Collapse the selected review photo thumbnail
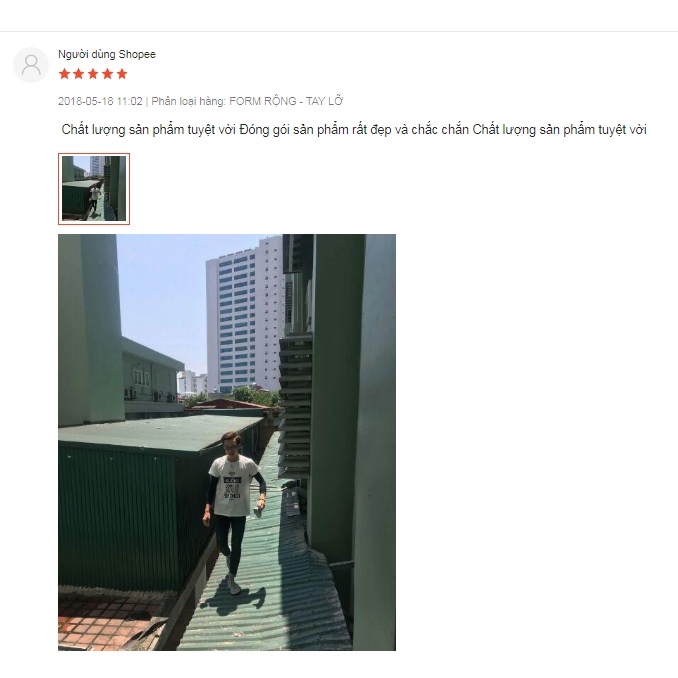The width and height of the screenshot is (678, 678). (94, 189)
